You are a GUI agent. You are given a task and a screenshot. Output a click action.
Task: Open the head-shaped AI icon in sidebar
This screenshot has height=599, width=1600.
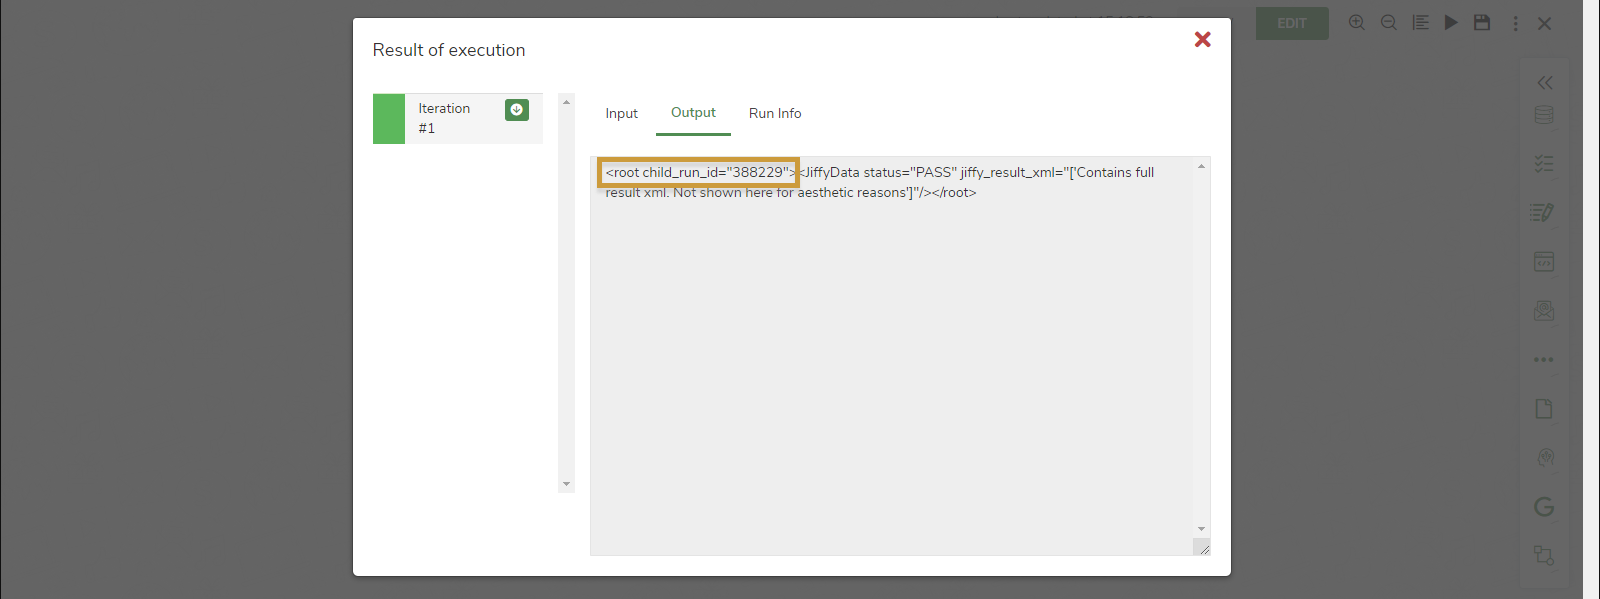[x=1546, y=458]
